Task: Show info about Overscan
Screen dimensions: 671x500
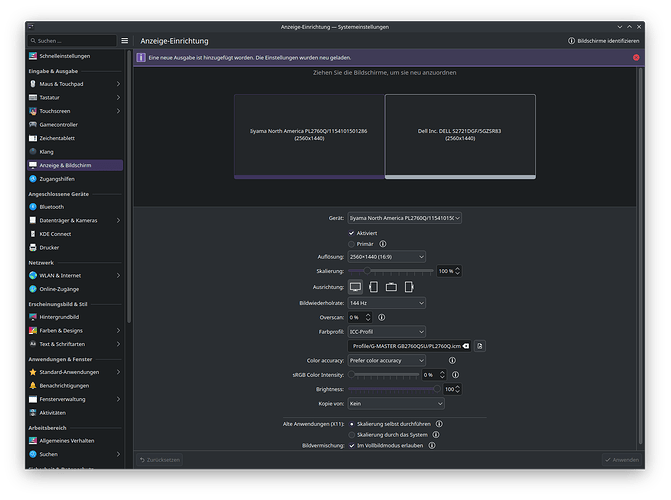Action: [x=381, y=317]
